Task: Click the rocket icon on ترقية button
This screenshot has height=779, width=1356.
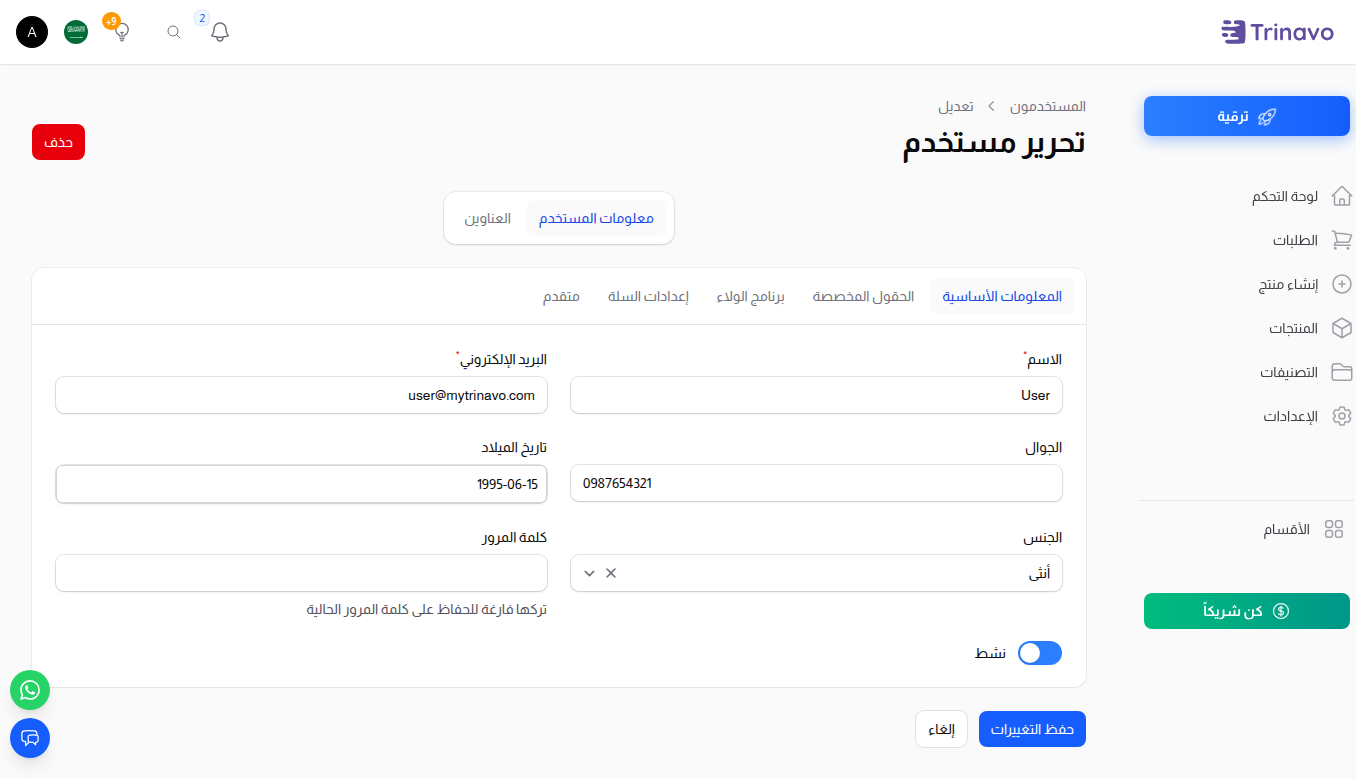Action: tap(1266, 116)
